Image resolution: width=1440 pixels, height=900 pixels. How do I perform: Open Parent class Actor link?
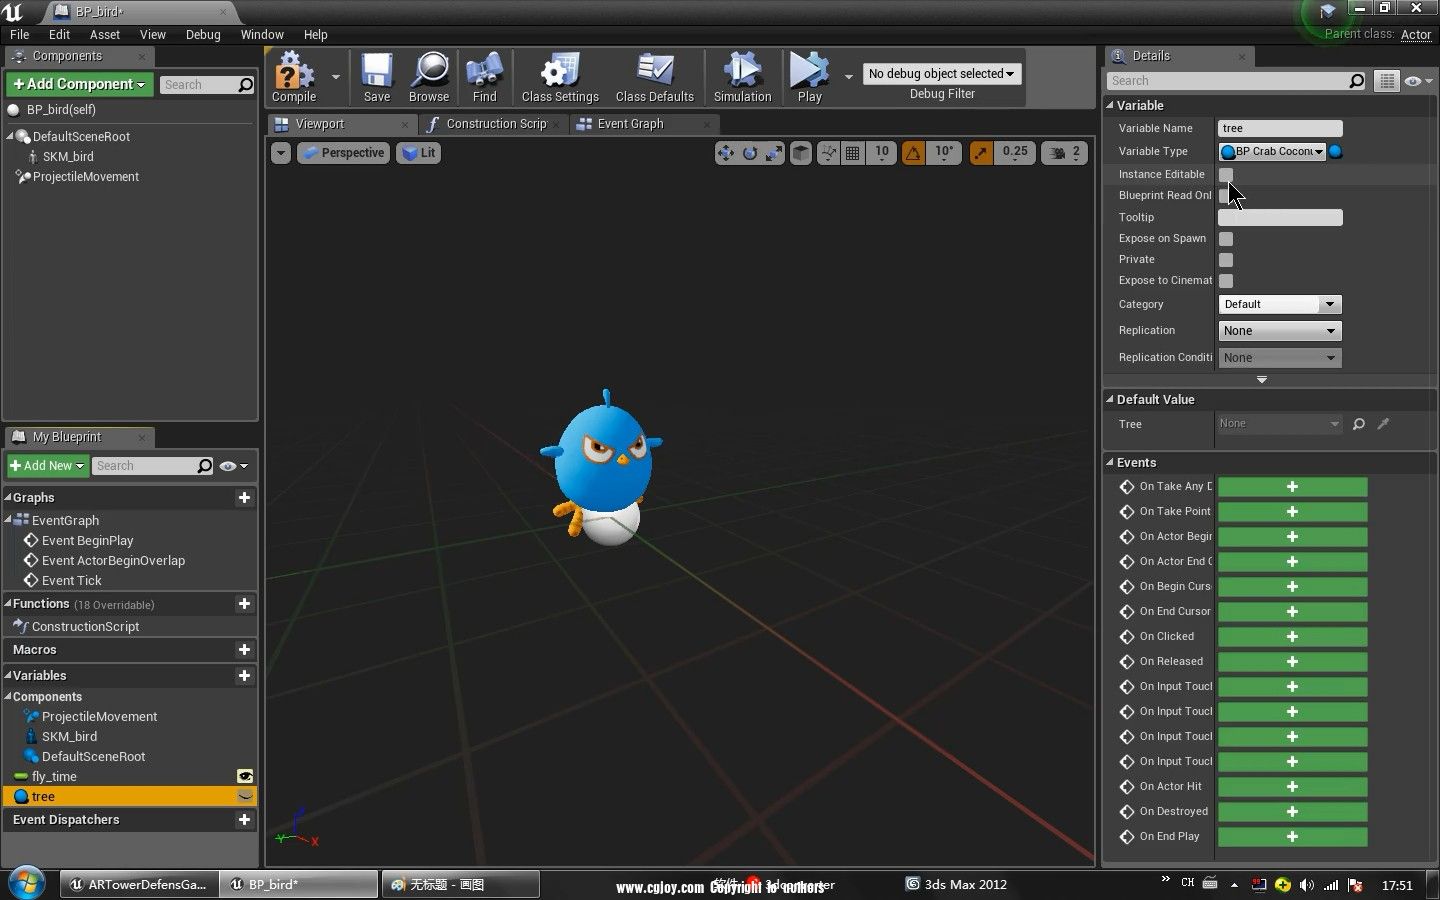tap(1416, 34)
